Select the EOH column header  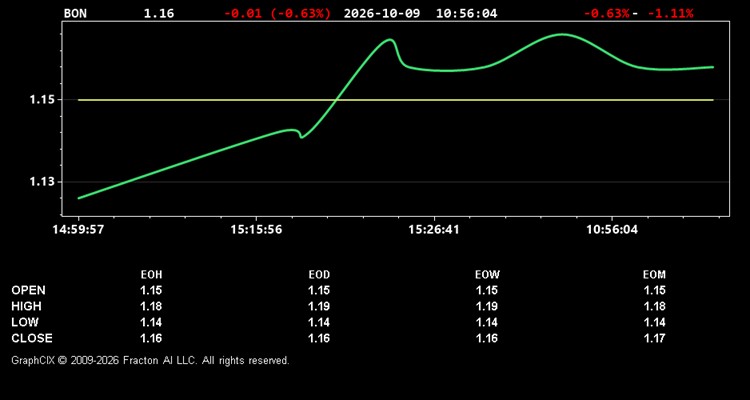click(x=151, y=275)
